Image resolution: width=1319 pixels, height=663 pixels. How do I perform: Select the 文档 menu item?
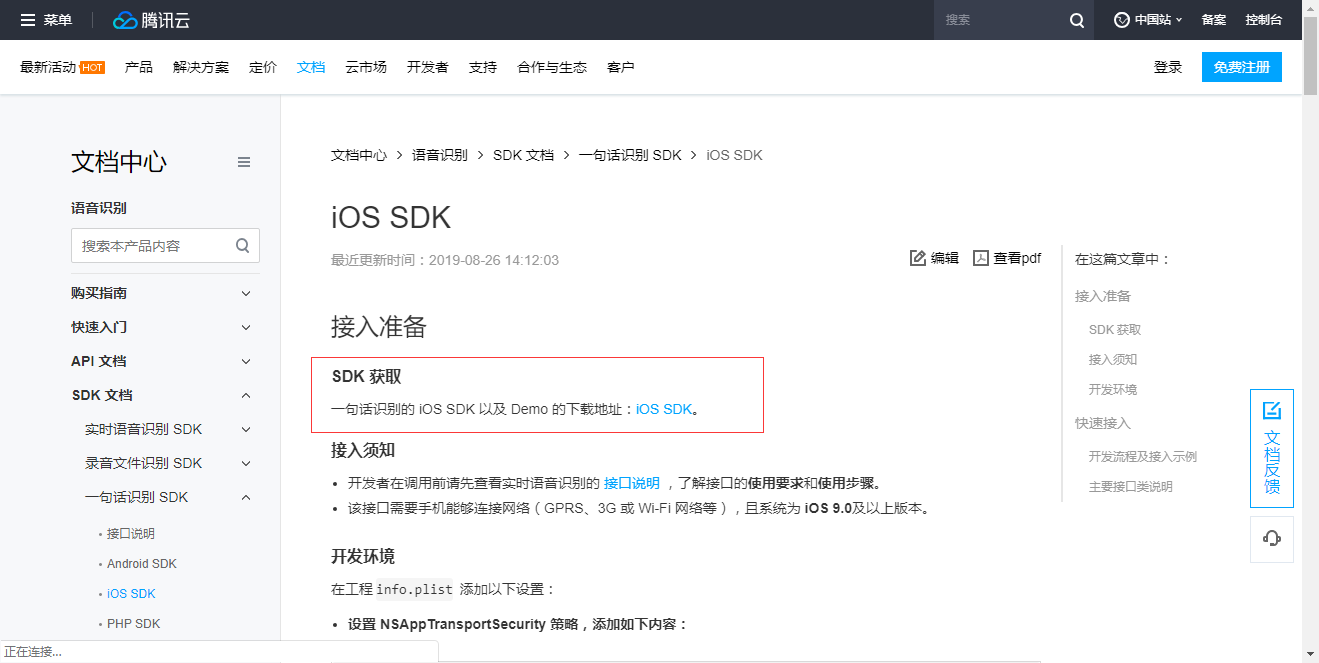tap(311, 67)
